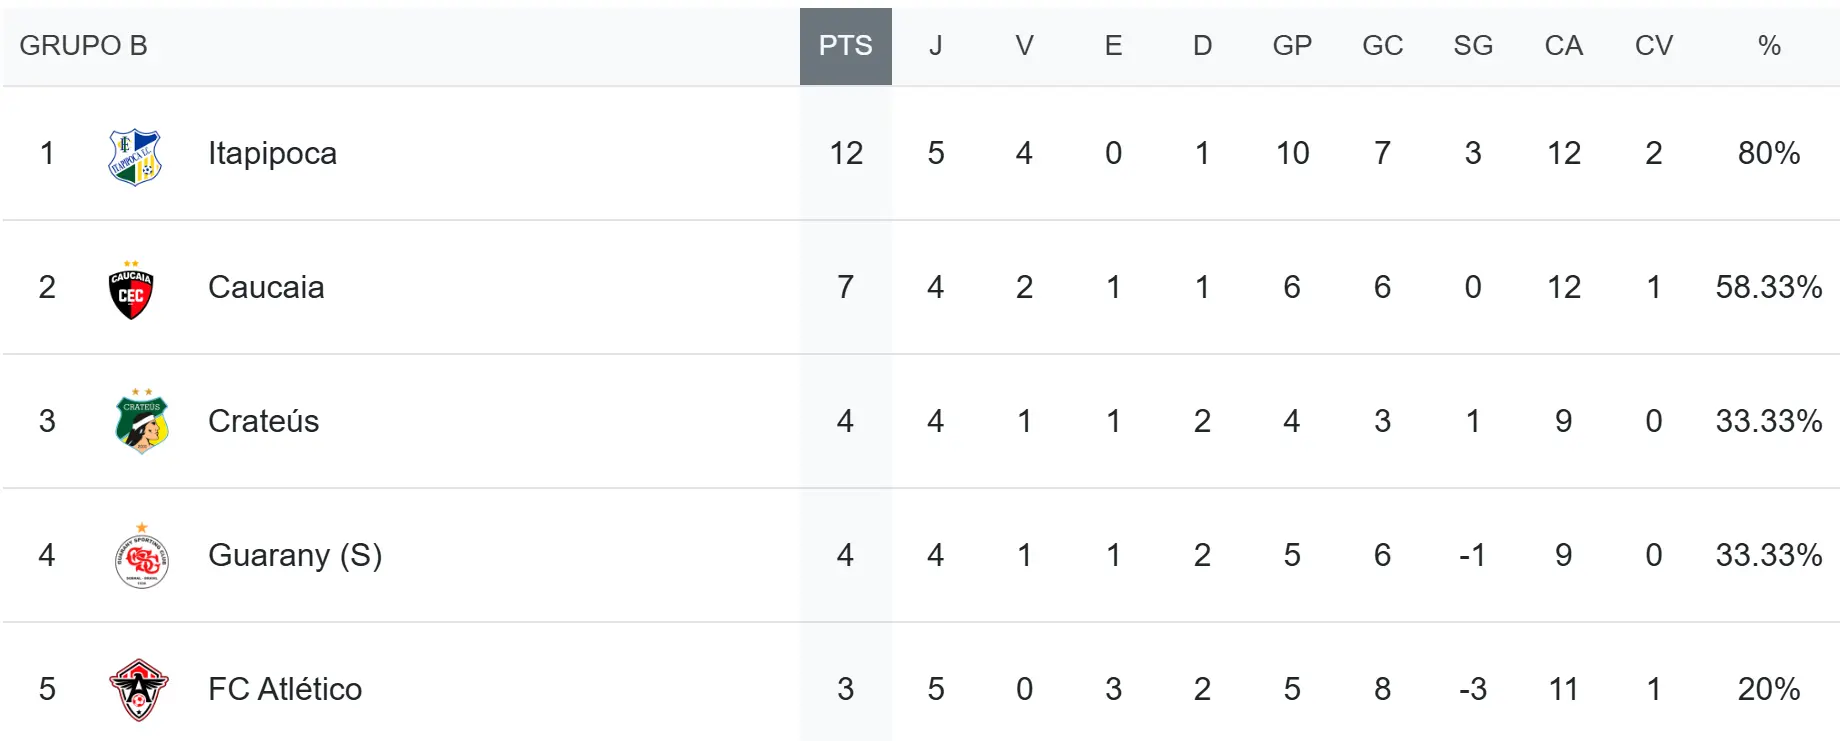This screenshot has width=1840, height=741.
Task: Click the GRUPO B table heading
Action: (83, 46)
